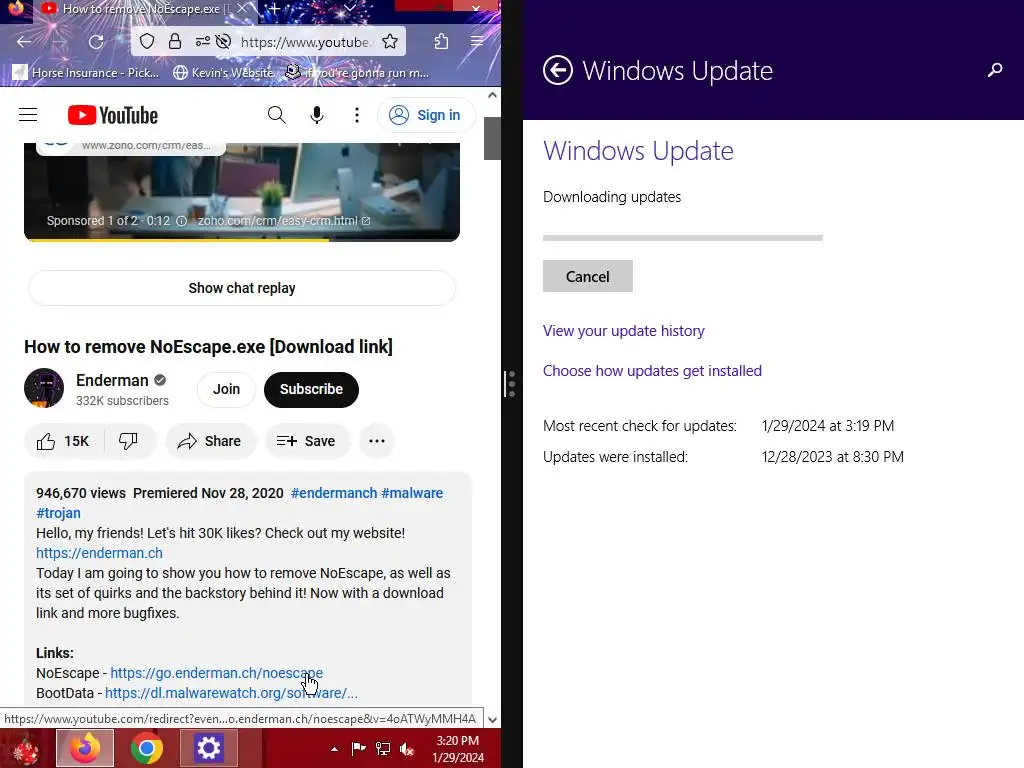Open YouTube guide hamburger menu

pyautogui.click(x=28, y=115)
